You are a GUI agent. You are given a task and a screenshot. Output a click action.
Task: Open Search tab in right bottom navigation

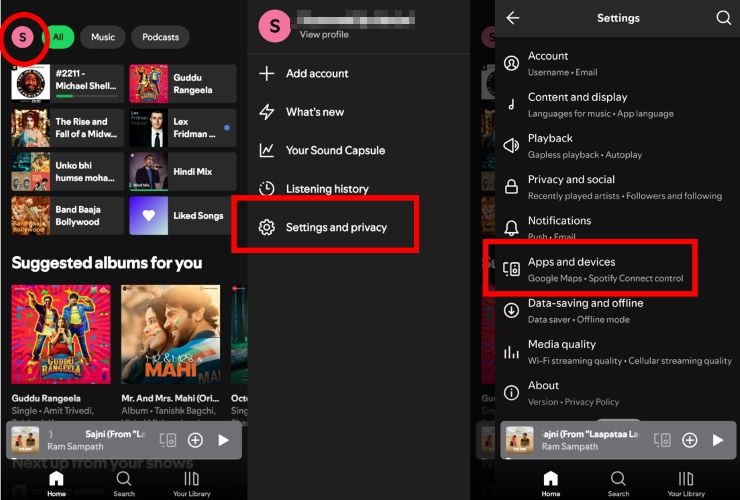point(619,483)
